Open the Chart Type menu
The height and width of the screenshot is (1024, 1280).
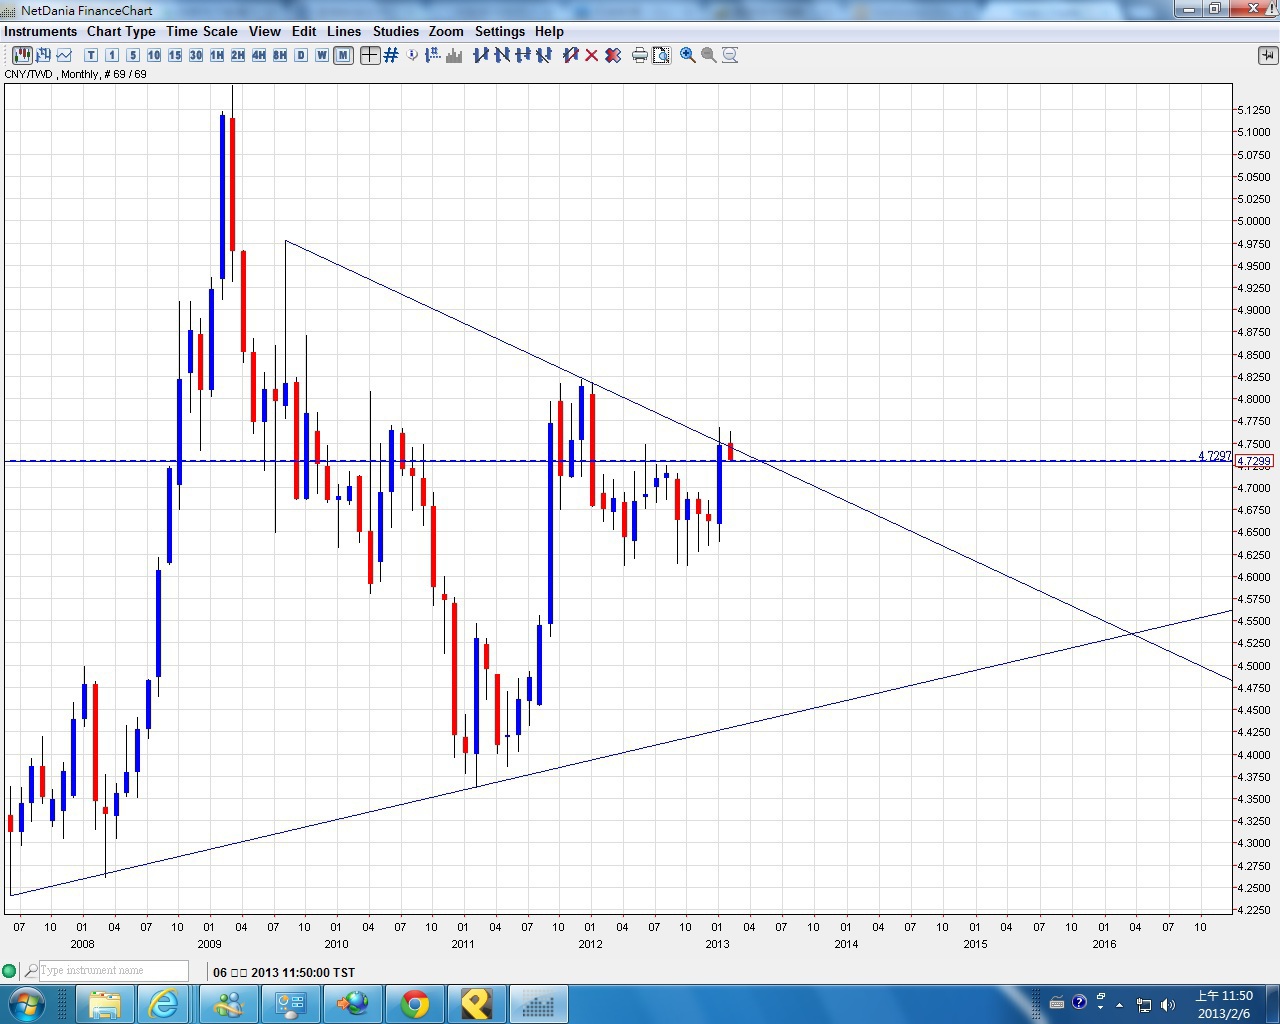(x=121, y=31)
